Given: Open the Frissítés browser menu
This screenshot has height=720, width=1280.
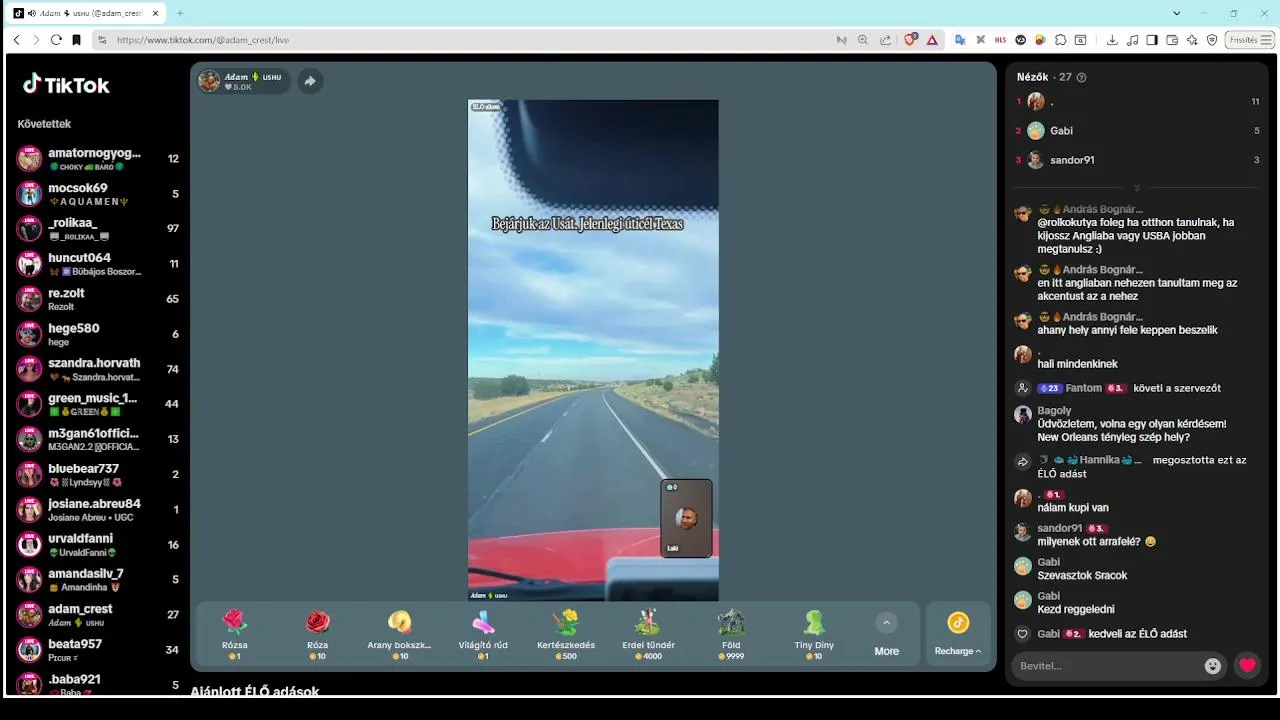Looking at the screenshot, I should tap(1250, 40).
